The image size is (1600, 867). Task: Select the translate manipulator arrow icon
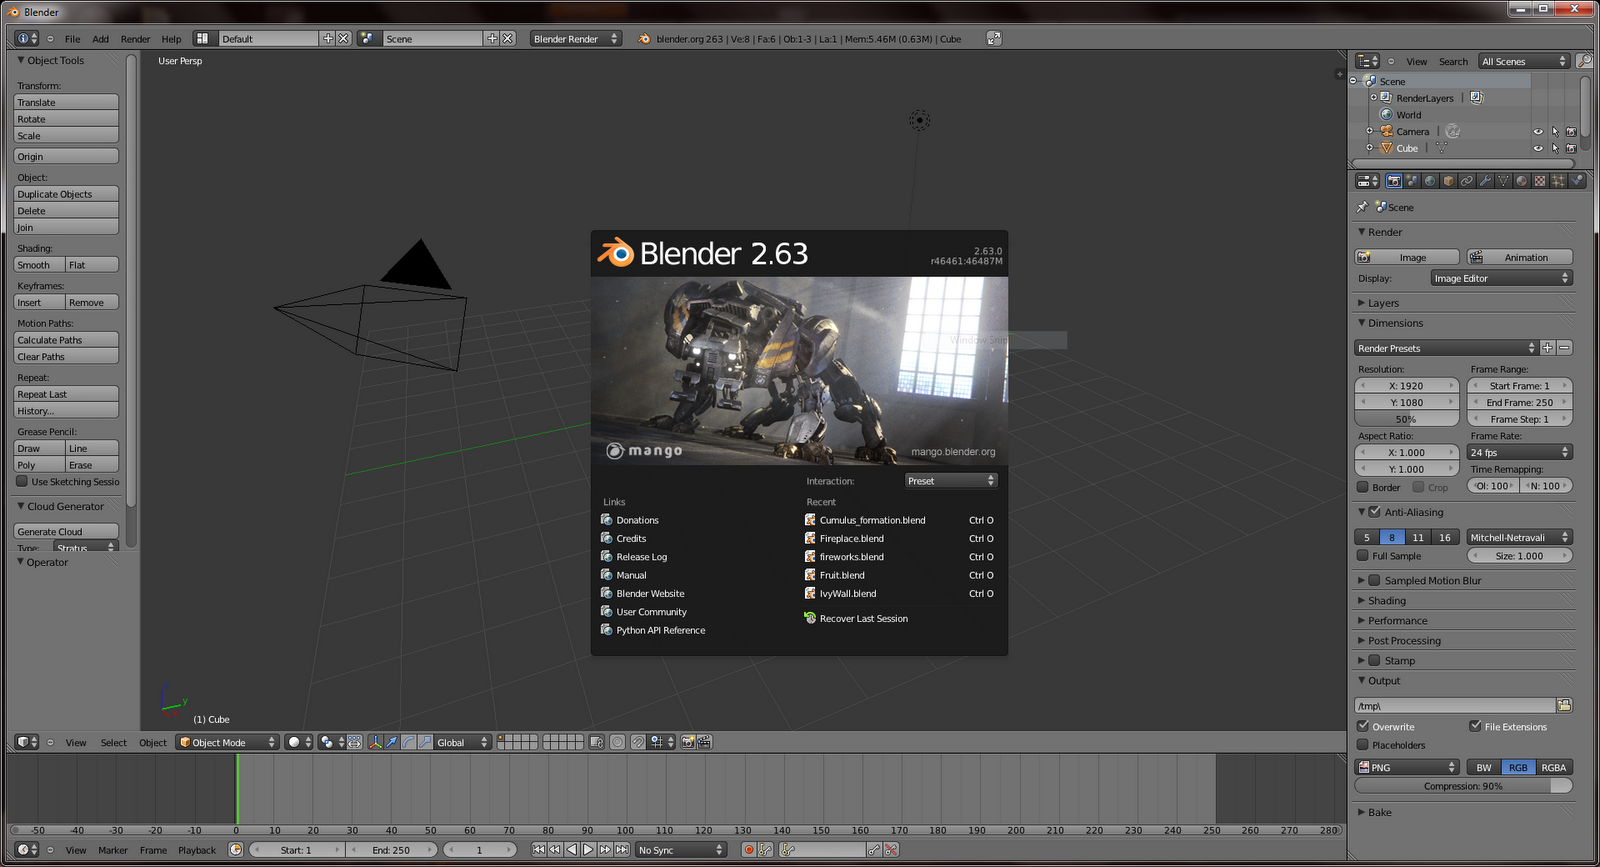point(392,742)
